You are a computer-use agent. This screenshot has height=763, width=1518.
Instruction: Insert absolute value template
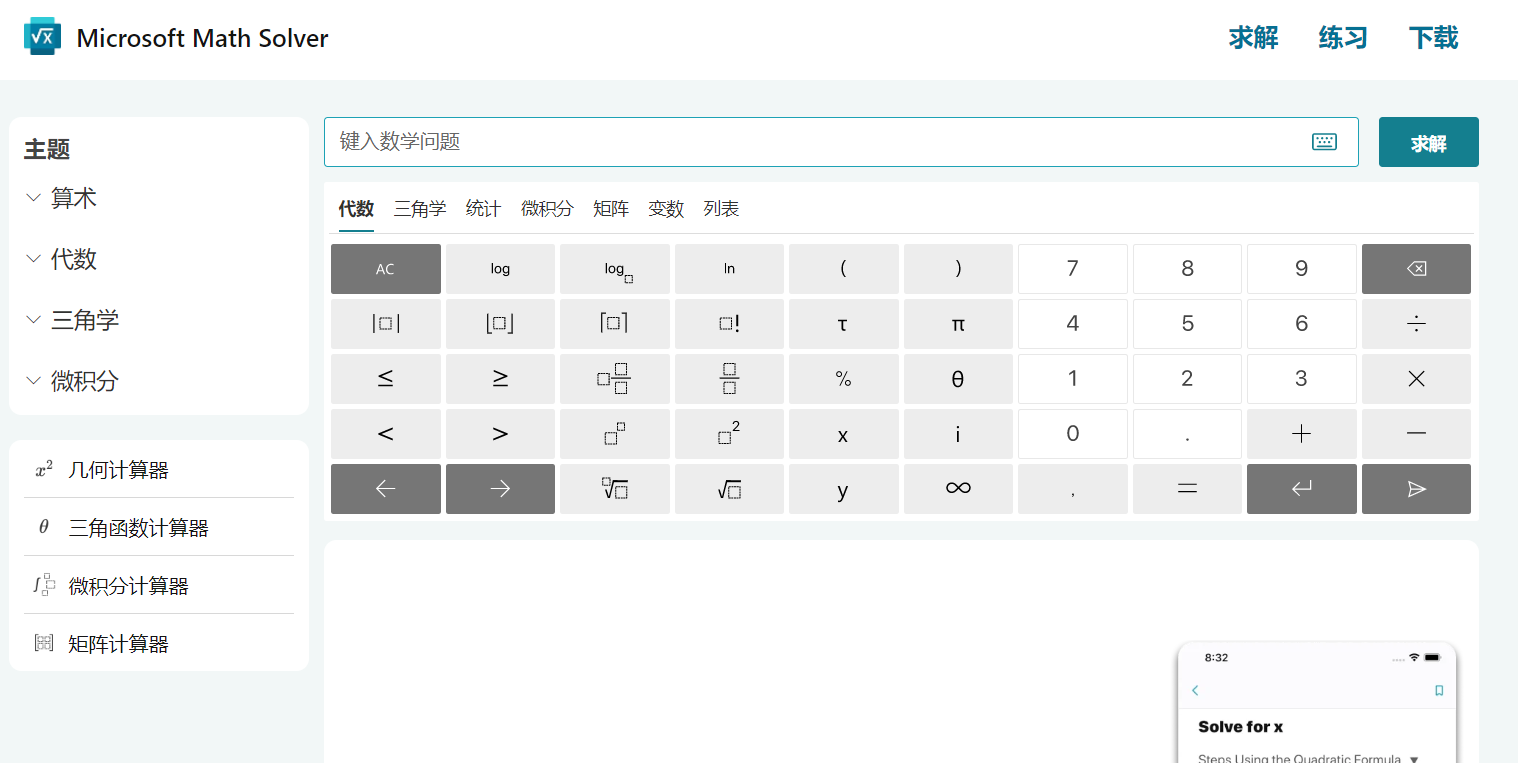pyautogui.click(x=385, y=324)
